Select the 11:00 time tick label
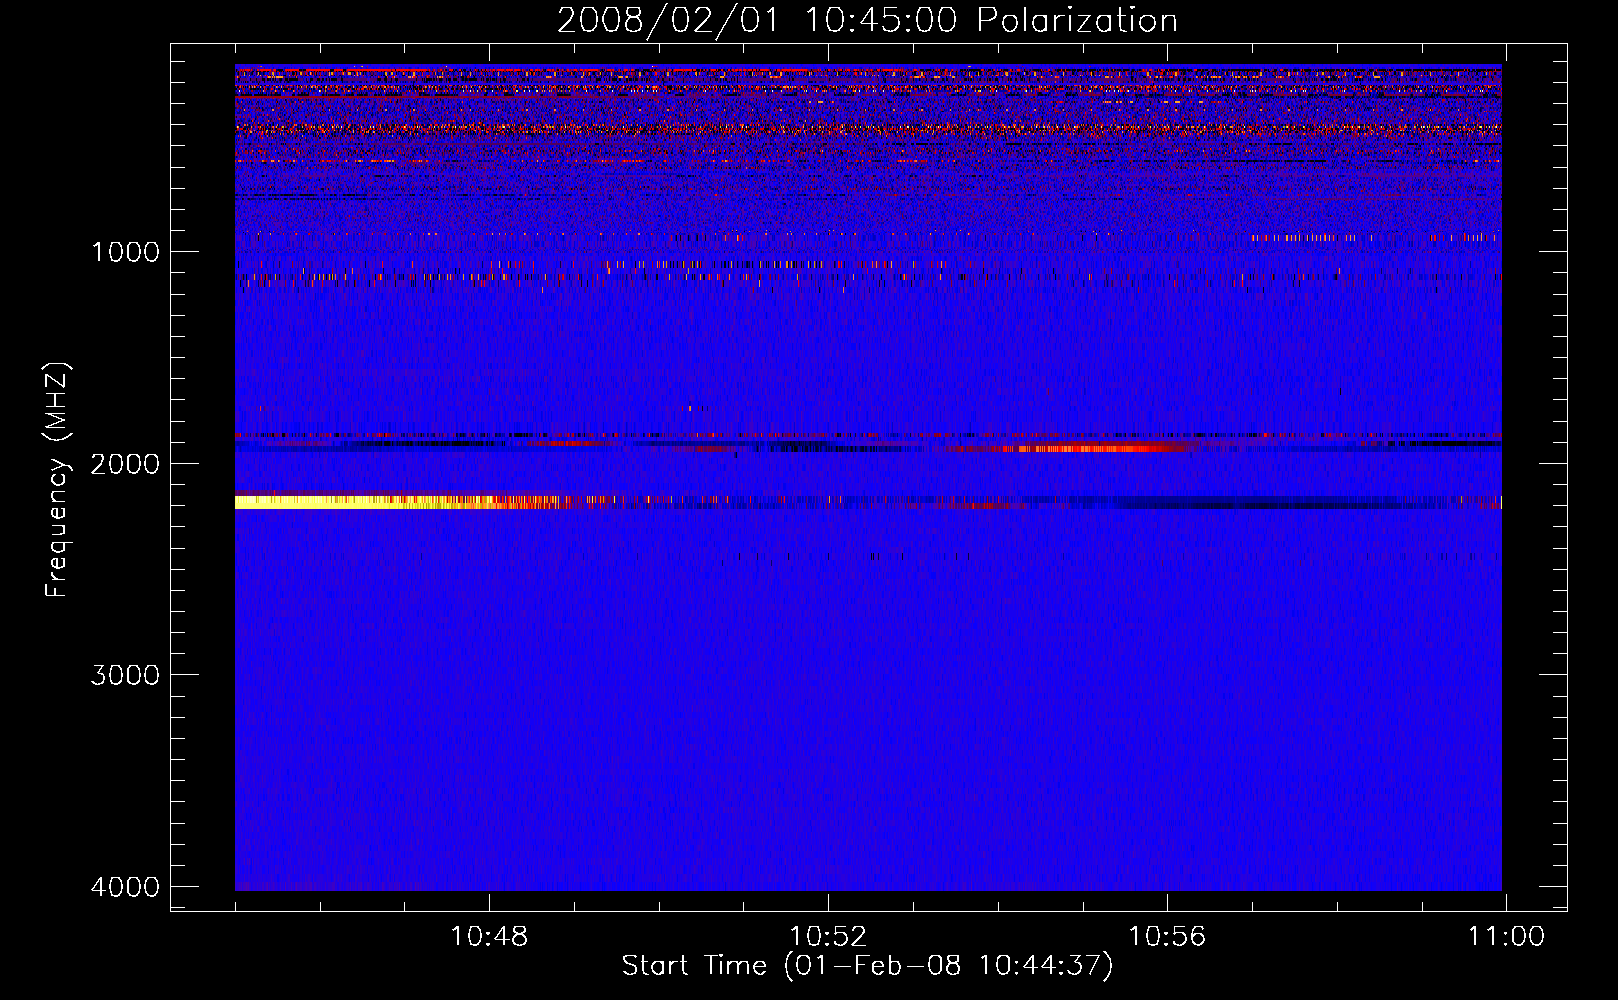 (x=1505, y=937)
